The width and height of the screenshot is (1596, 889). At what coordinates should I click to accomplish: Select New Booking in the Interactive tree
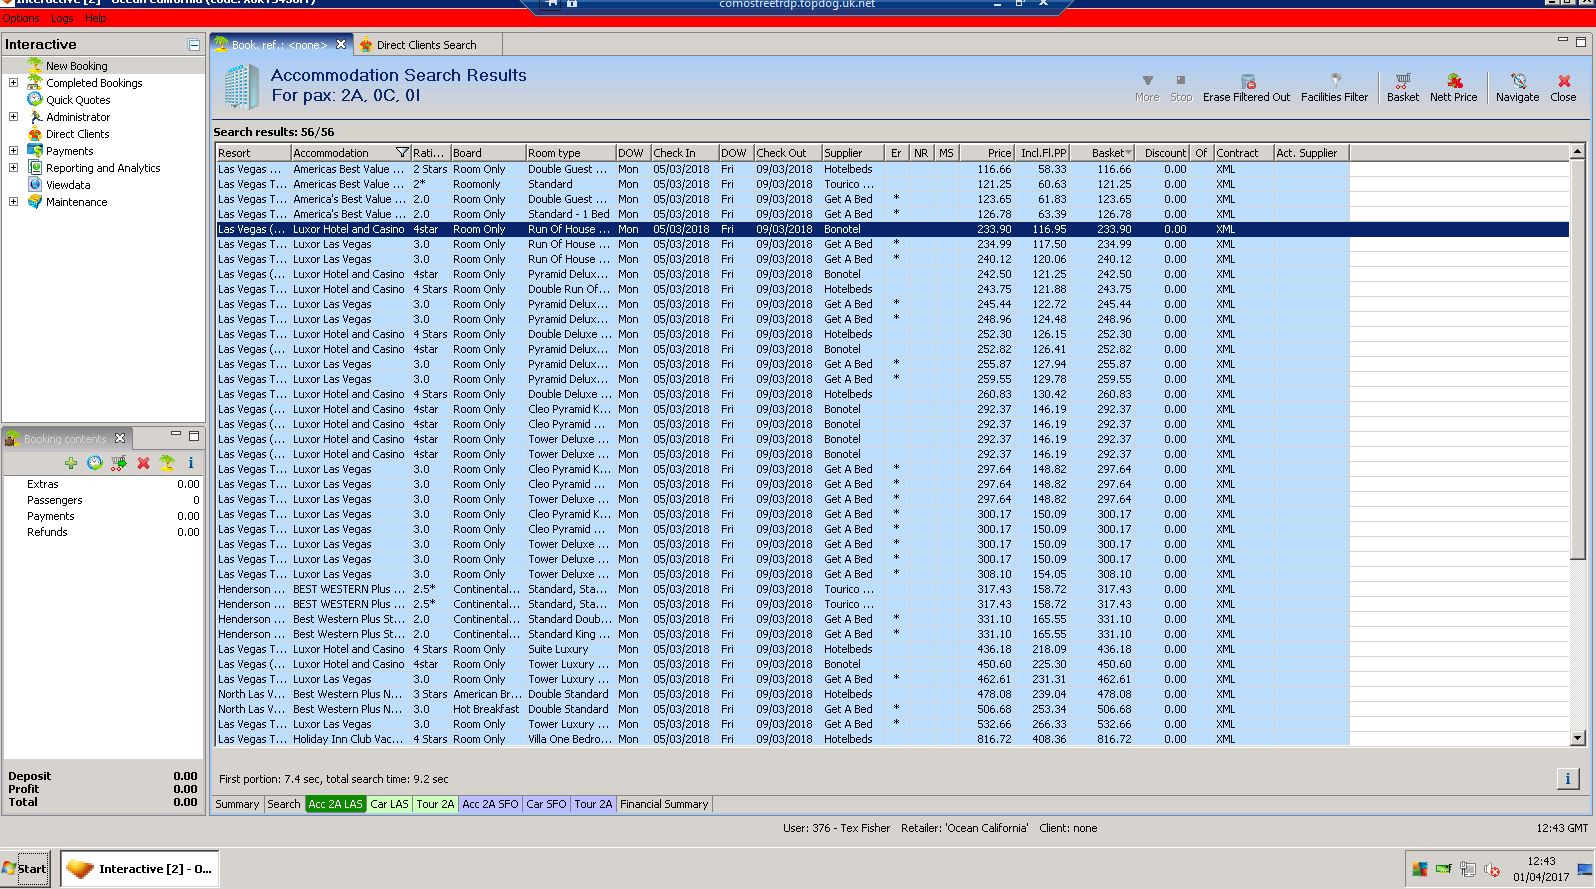point(76,66)
